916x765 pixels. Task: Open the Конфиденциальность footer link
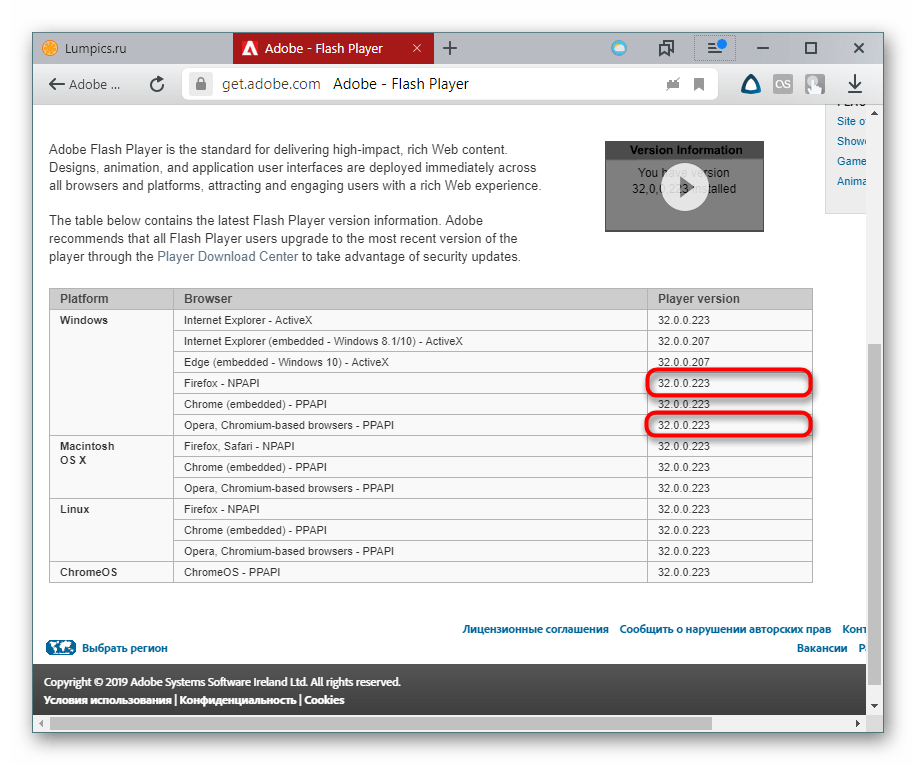pos(238,700)
